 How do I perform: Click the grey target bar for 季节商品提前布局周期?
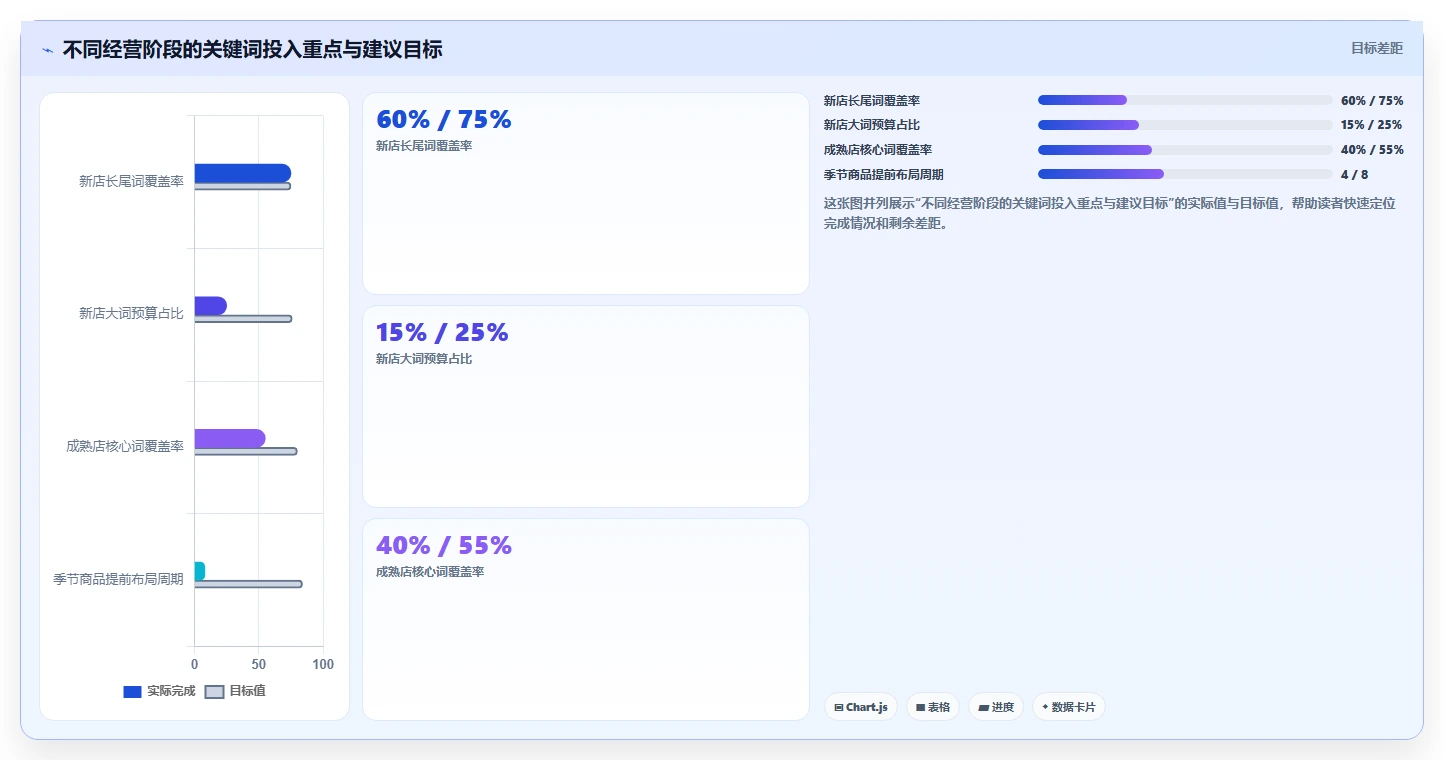point(248,584)
